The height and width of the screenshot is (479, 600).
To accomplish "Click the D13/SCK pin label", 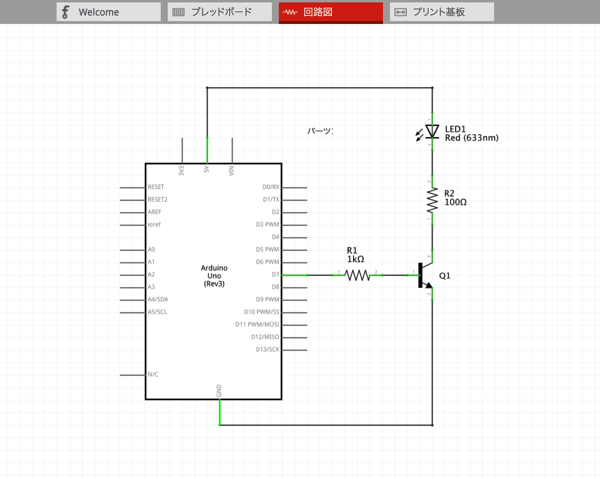I will point(267,350).
